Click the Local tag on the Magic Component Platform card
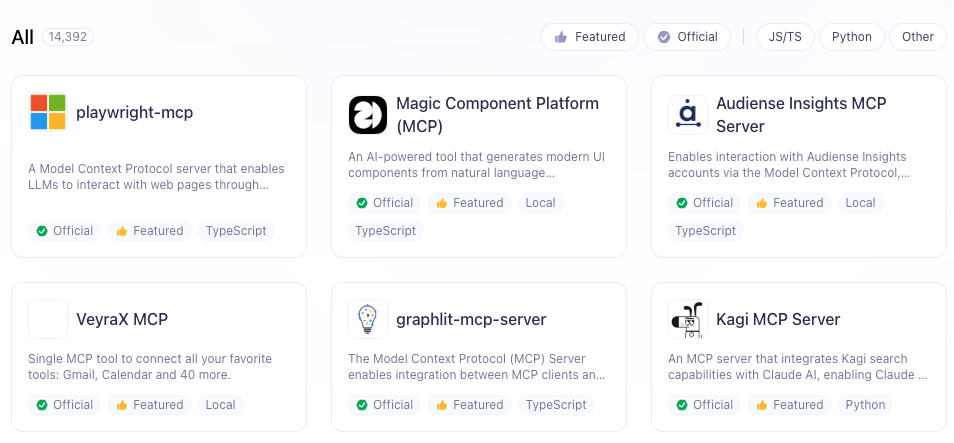The height and width of the screenshot is (443, 954). (541, 203)
